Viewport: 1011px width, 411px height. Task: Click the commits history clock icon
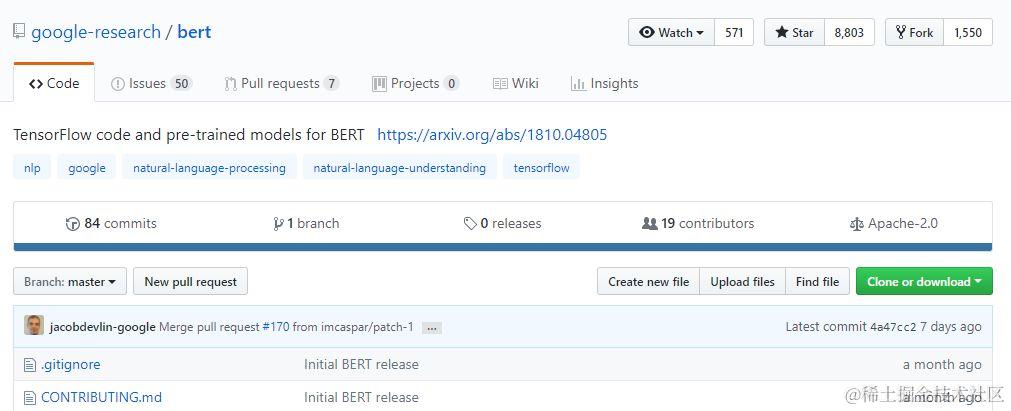[73, 224]
